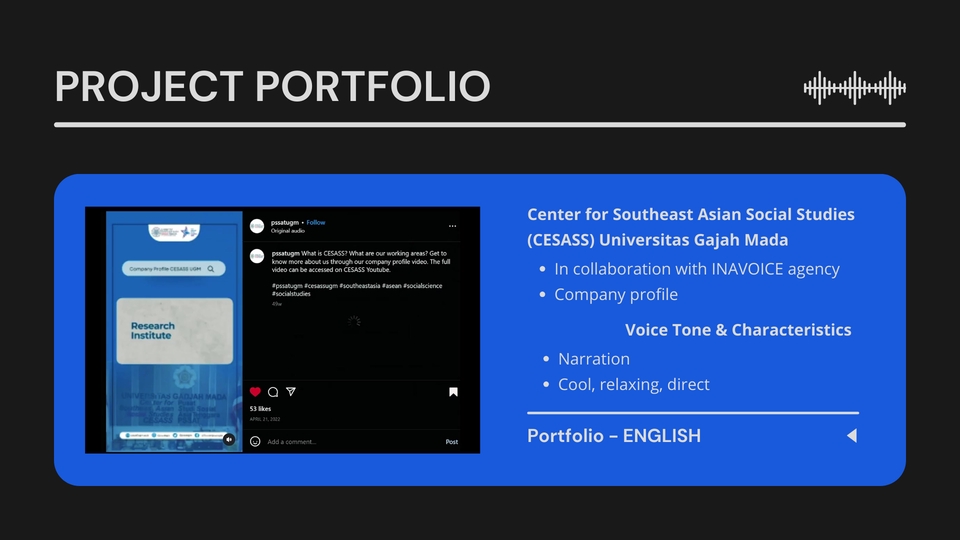Open pssatugm username in the post header
The height and width of the screenshot is (540, 960).
click(x=285, y=222)
